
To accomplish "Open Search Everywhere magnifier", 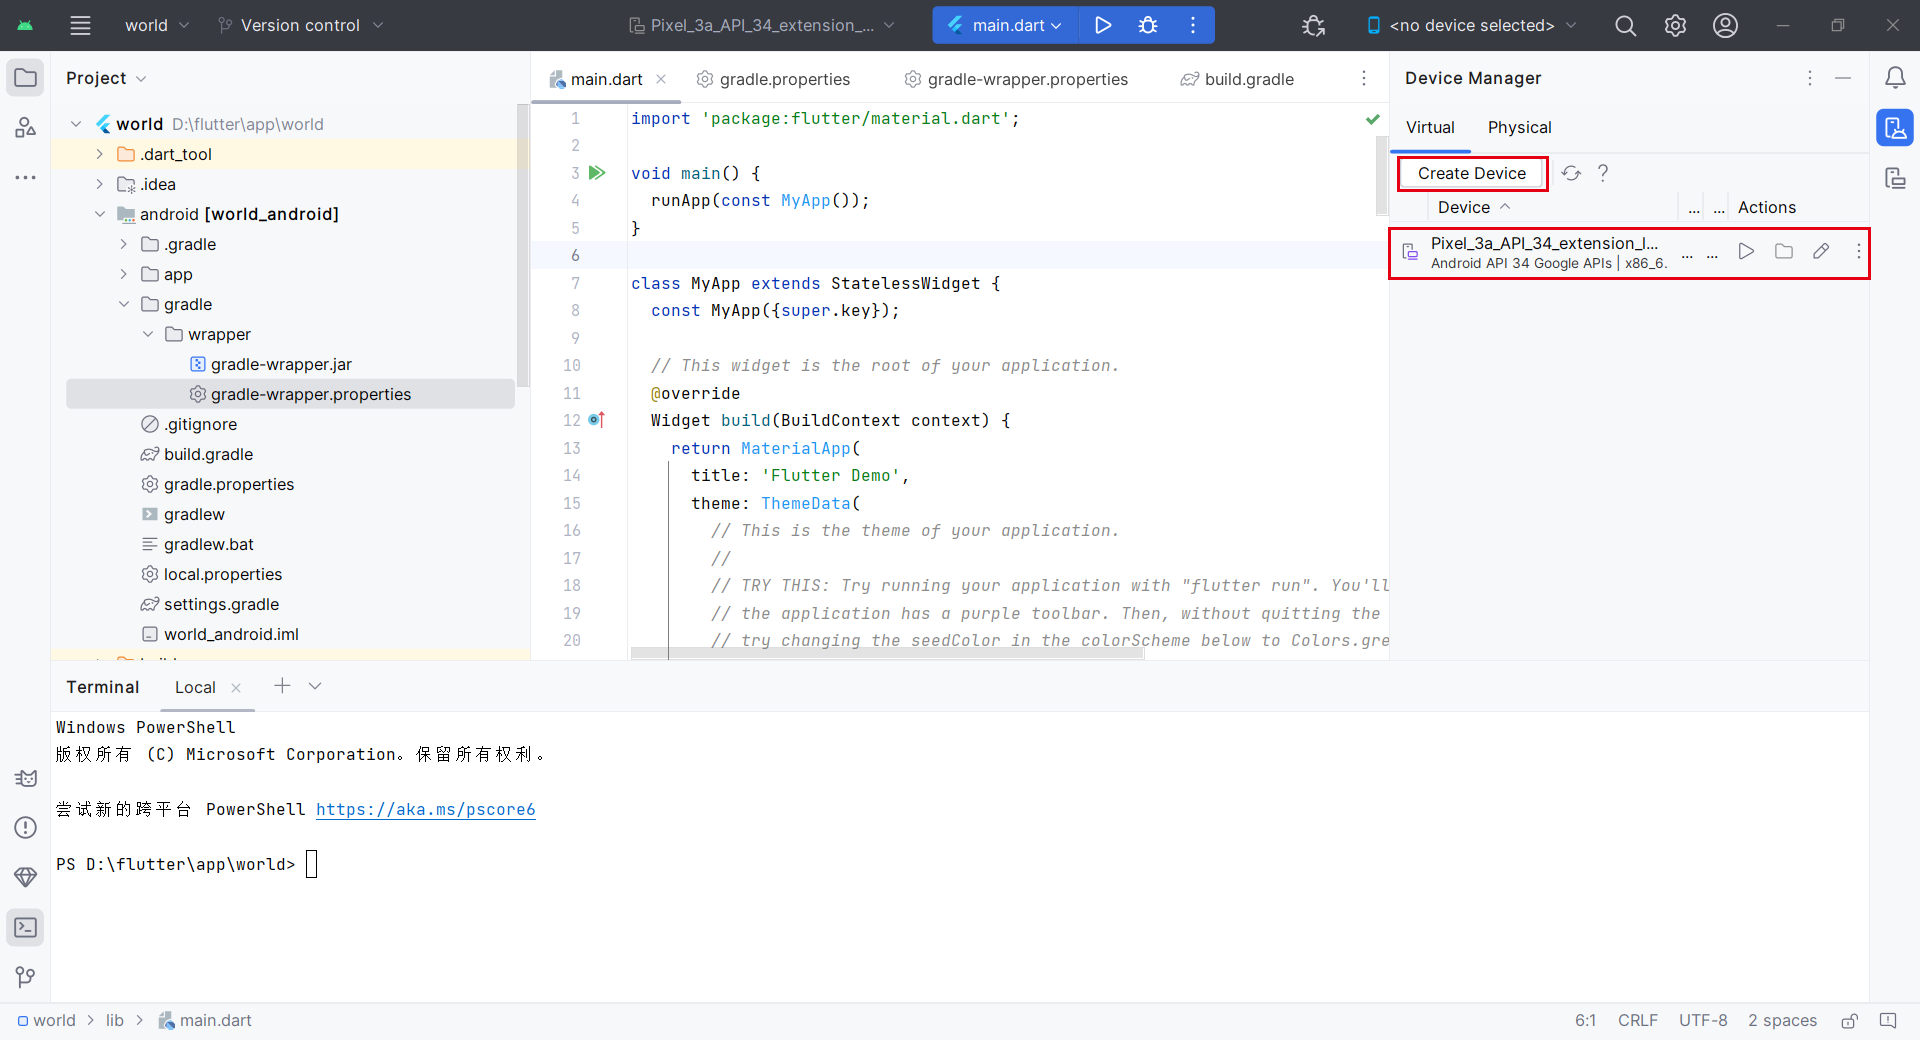I will (x=1626, y=25).
